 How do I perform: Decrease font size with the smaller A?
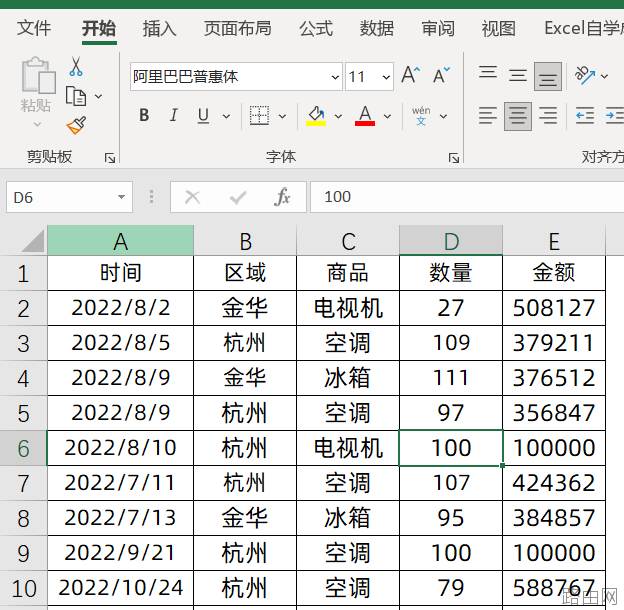[441, 75]
